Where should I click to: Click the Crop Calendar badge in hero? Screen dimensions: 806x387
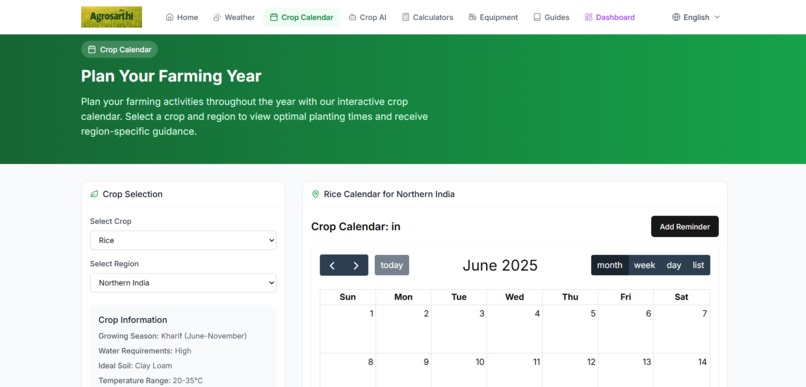point(119,49)
